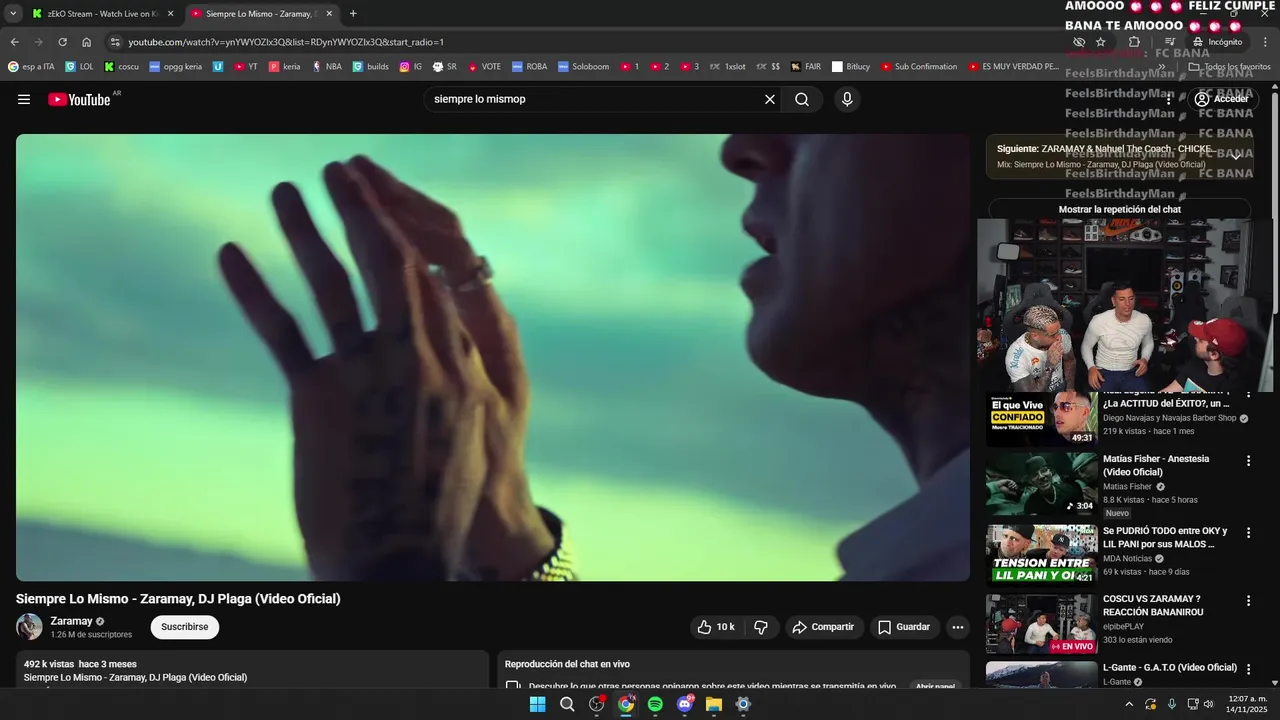
Task: Reload the page in Chrome
Action: pos(62,42)
